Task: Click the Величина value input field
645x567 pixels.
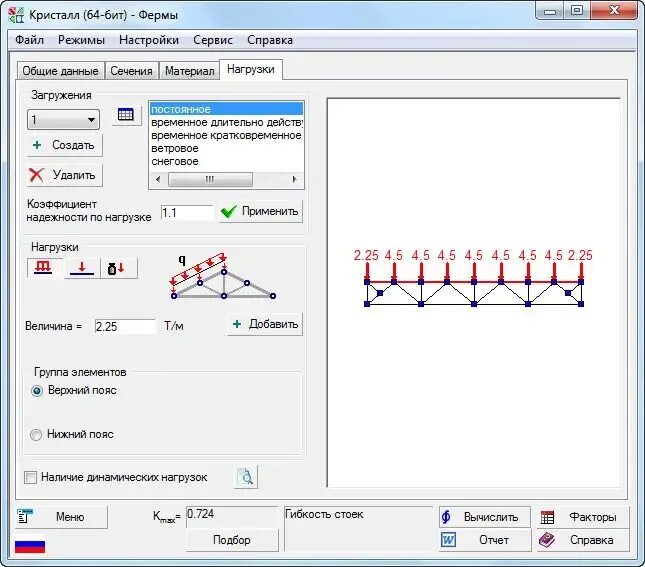Action: point(125,326)
